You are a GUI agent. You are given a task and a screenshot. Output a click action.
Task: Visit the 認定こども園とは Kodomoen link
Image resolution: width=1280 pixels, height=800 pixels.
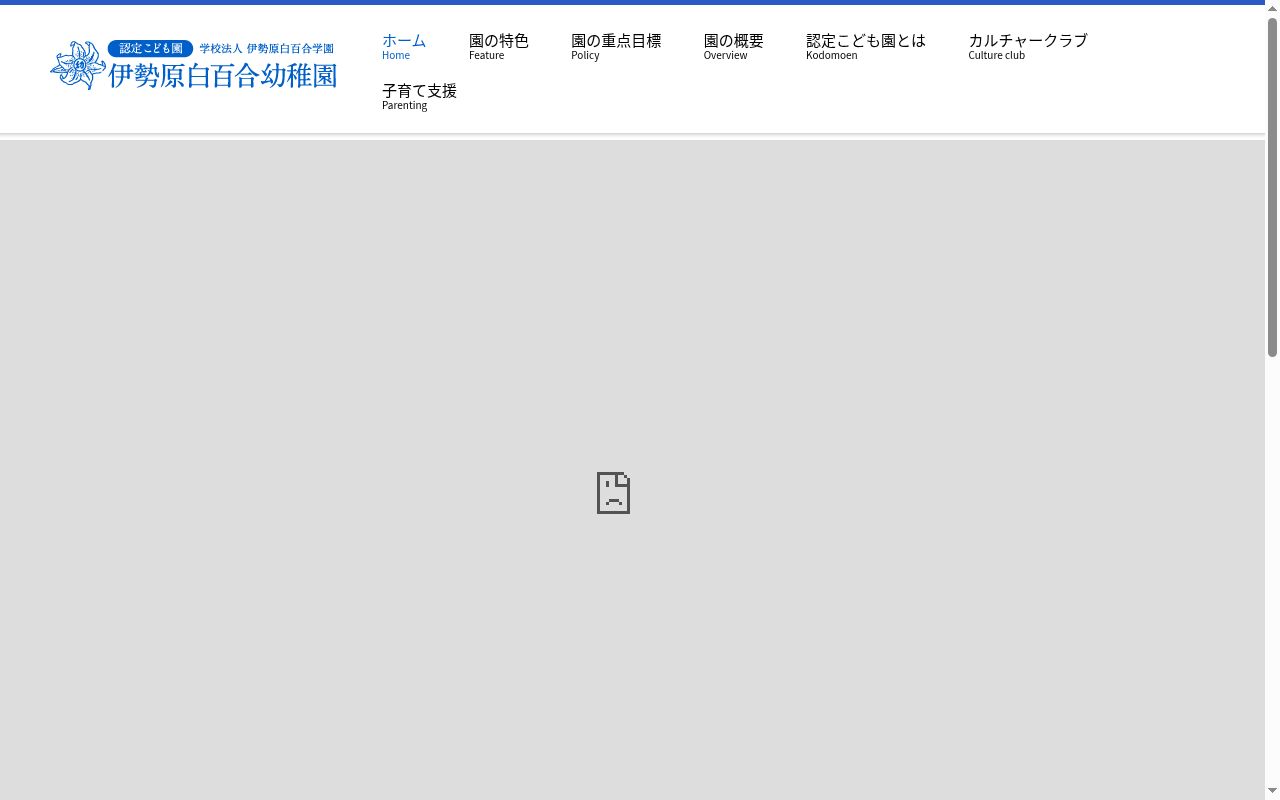866,46
